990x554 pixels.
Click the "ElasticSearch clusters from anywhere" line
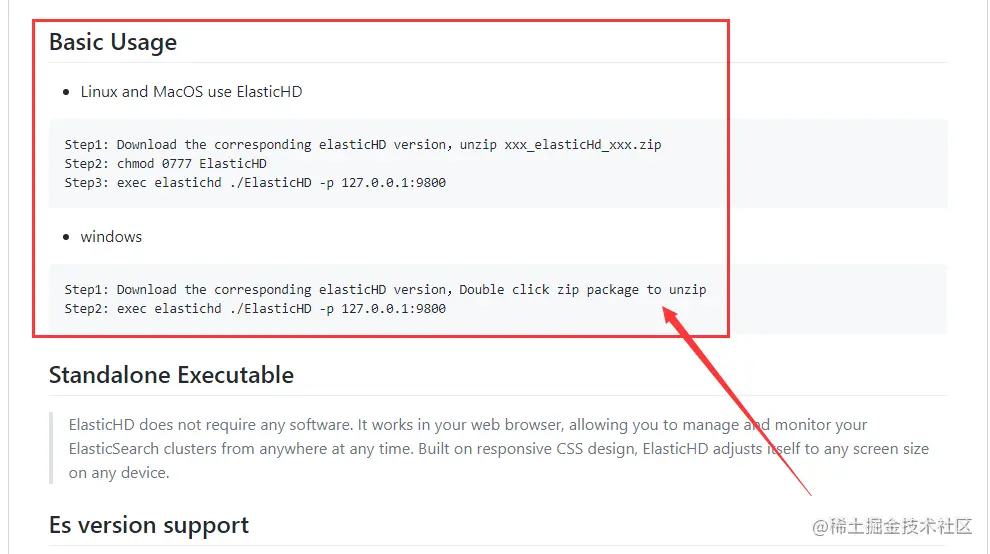coord(240,449)
